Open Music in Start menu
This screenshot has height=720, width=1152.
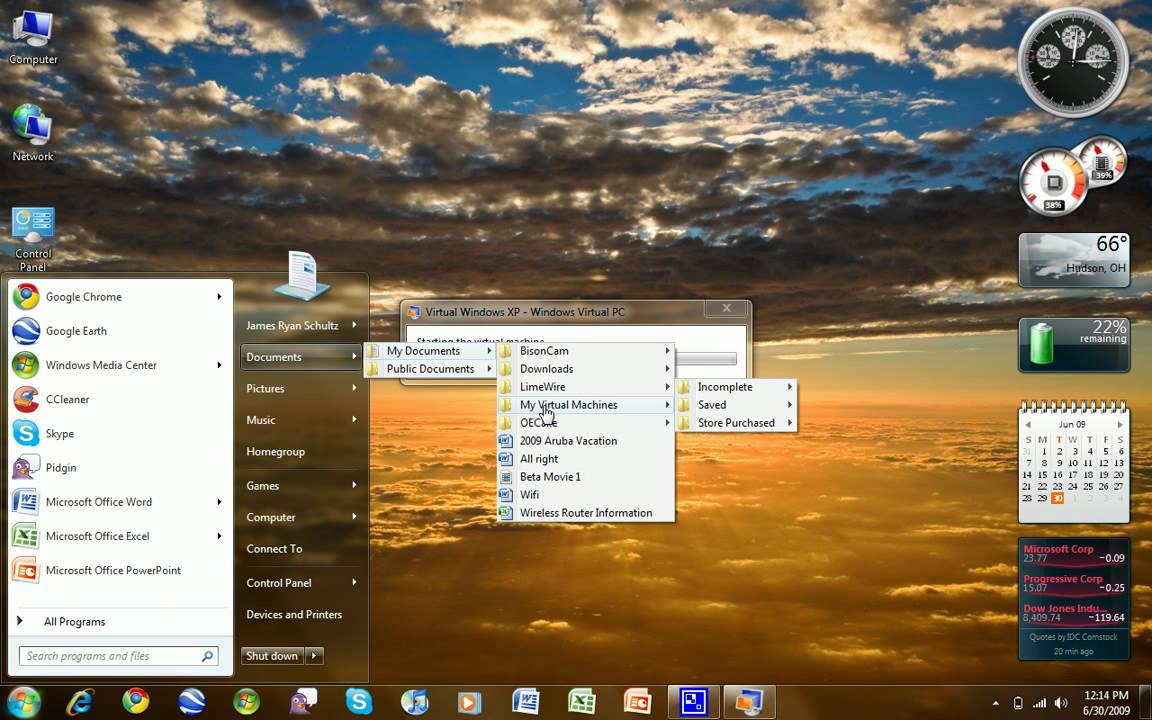(301, 420)
